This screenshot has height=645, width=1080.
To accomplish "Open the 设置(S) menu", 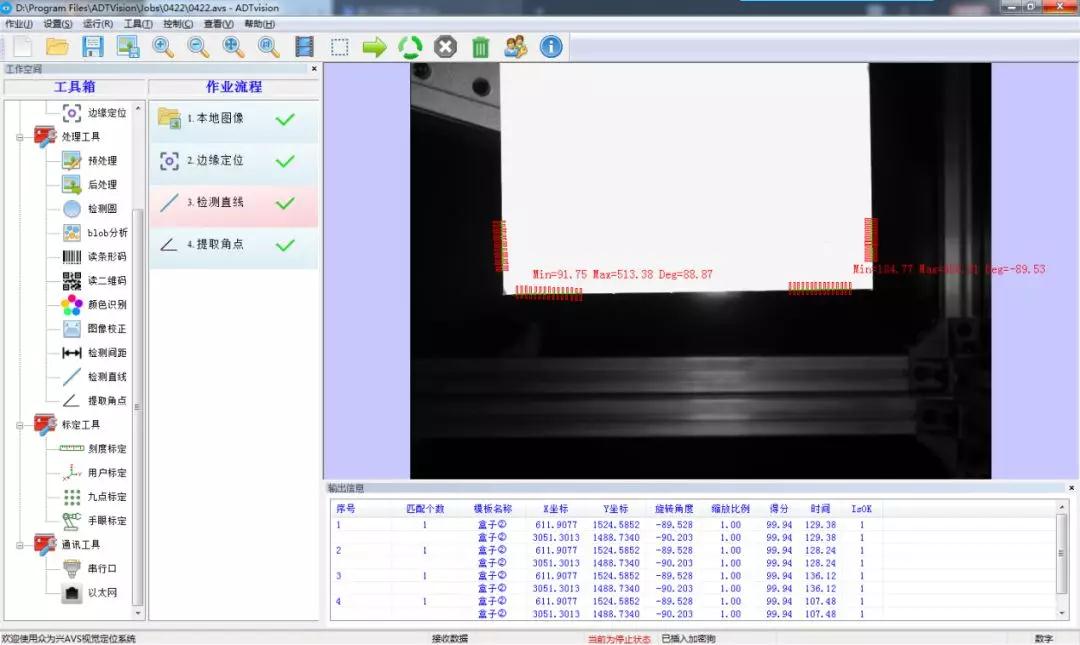I will (x=58, y=24).
